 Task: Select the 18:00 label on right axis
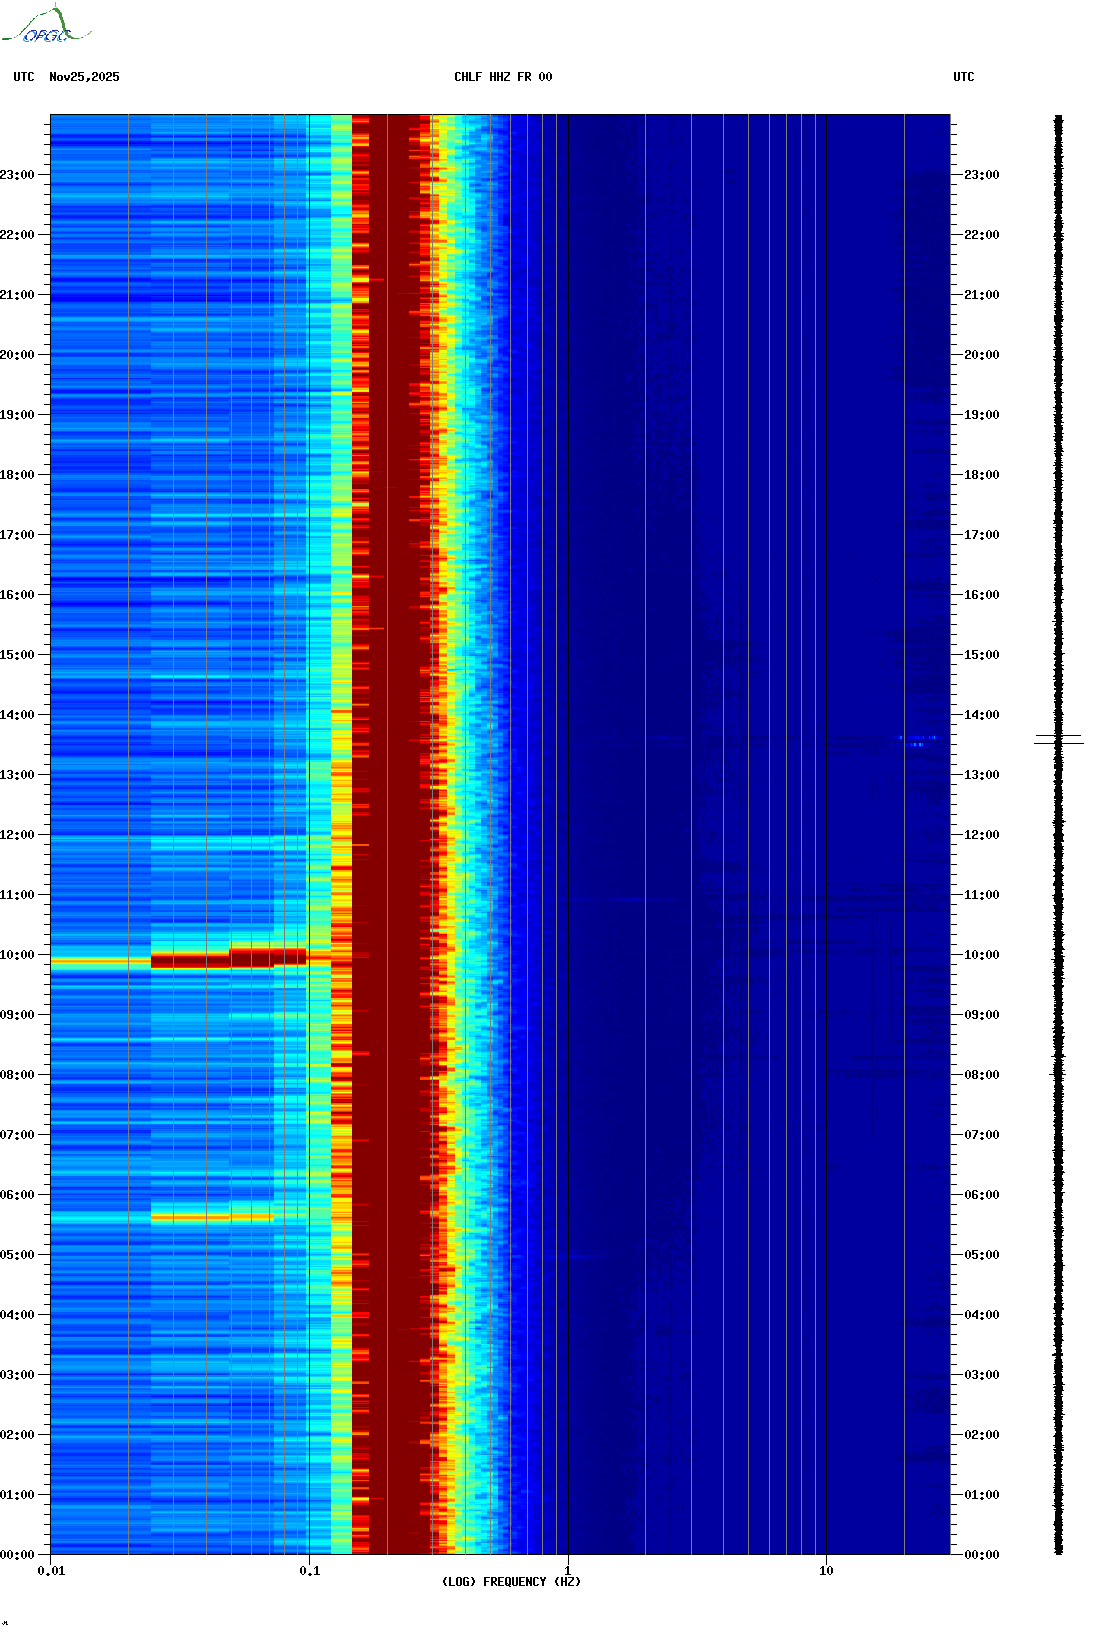tap(981, 475)
